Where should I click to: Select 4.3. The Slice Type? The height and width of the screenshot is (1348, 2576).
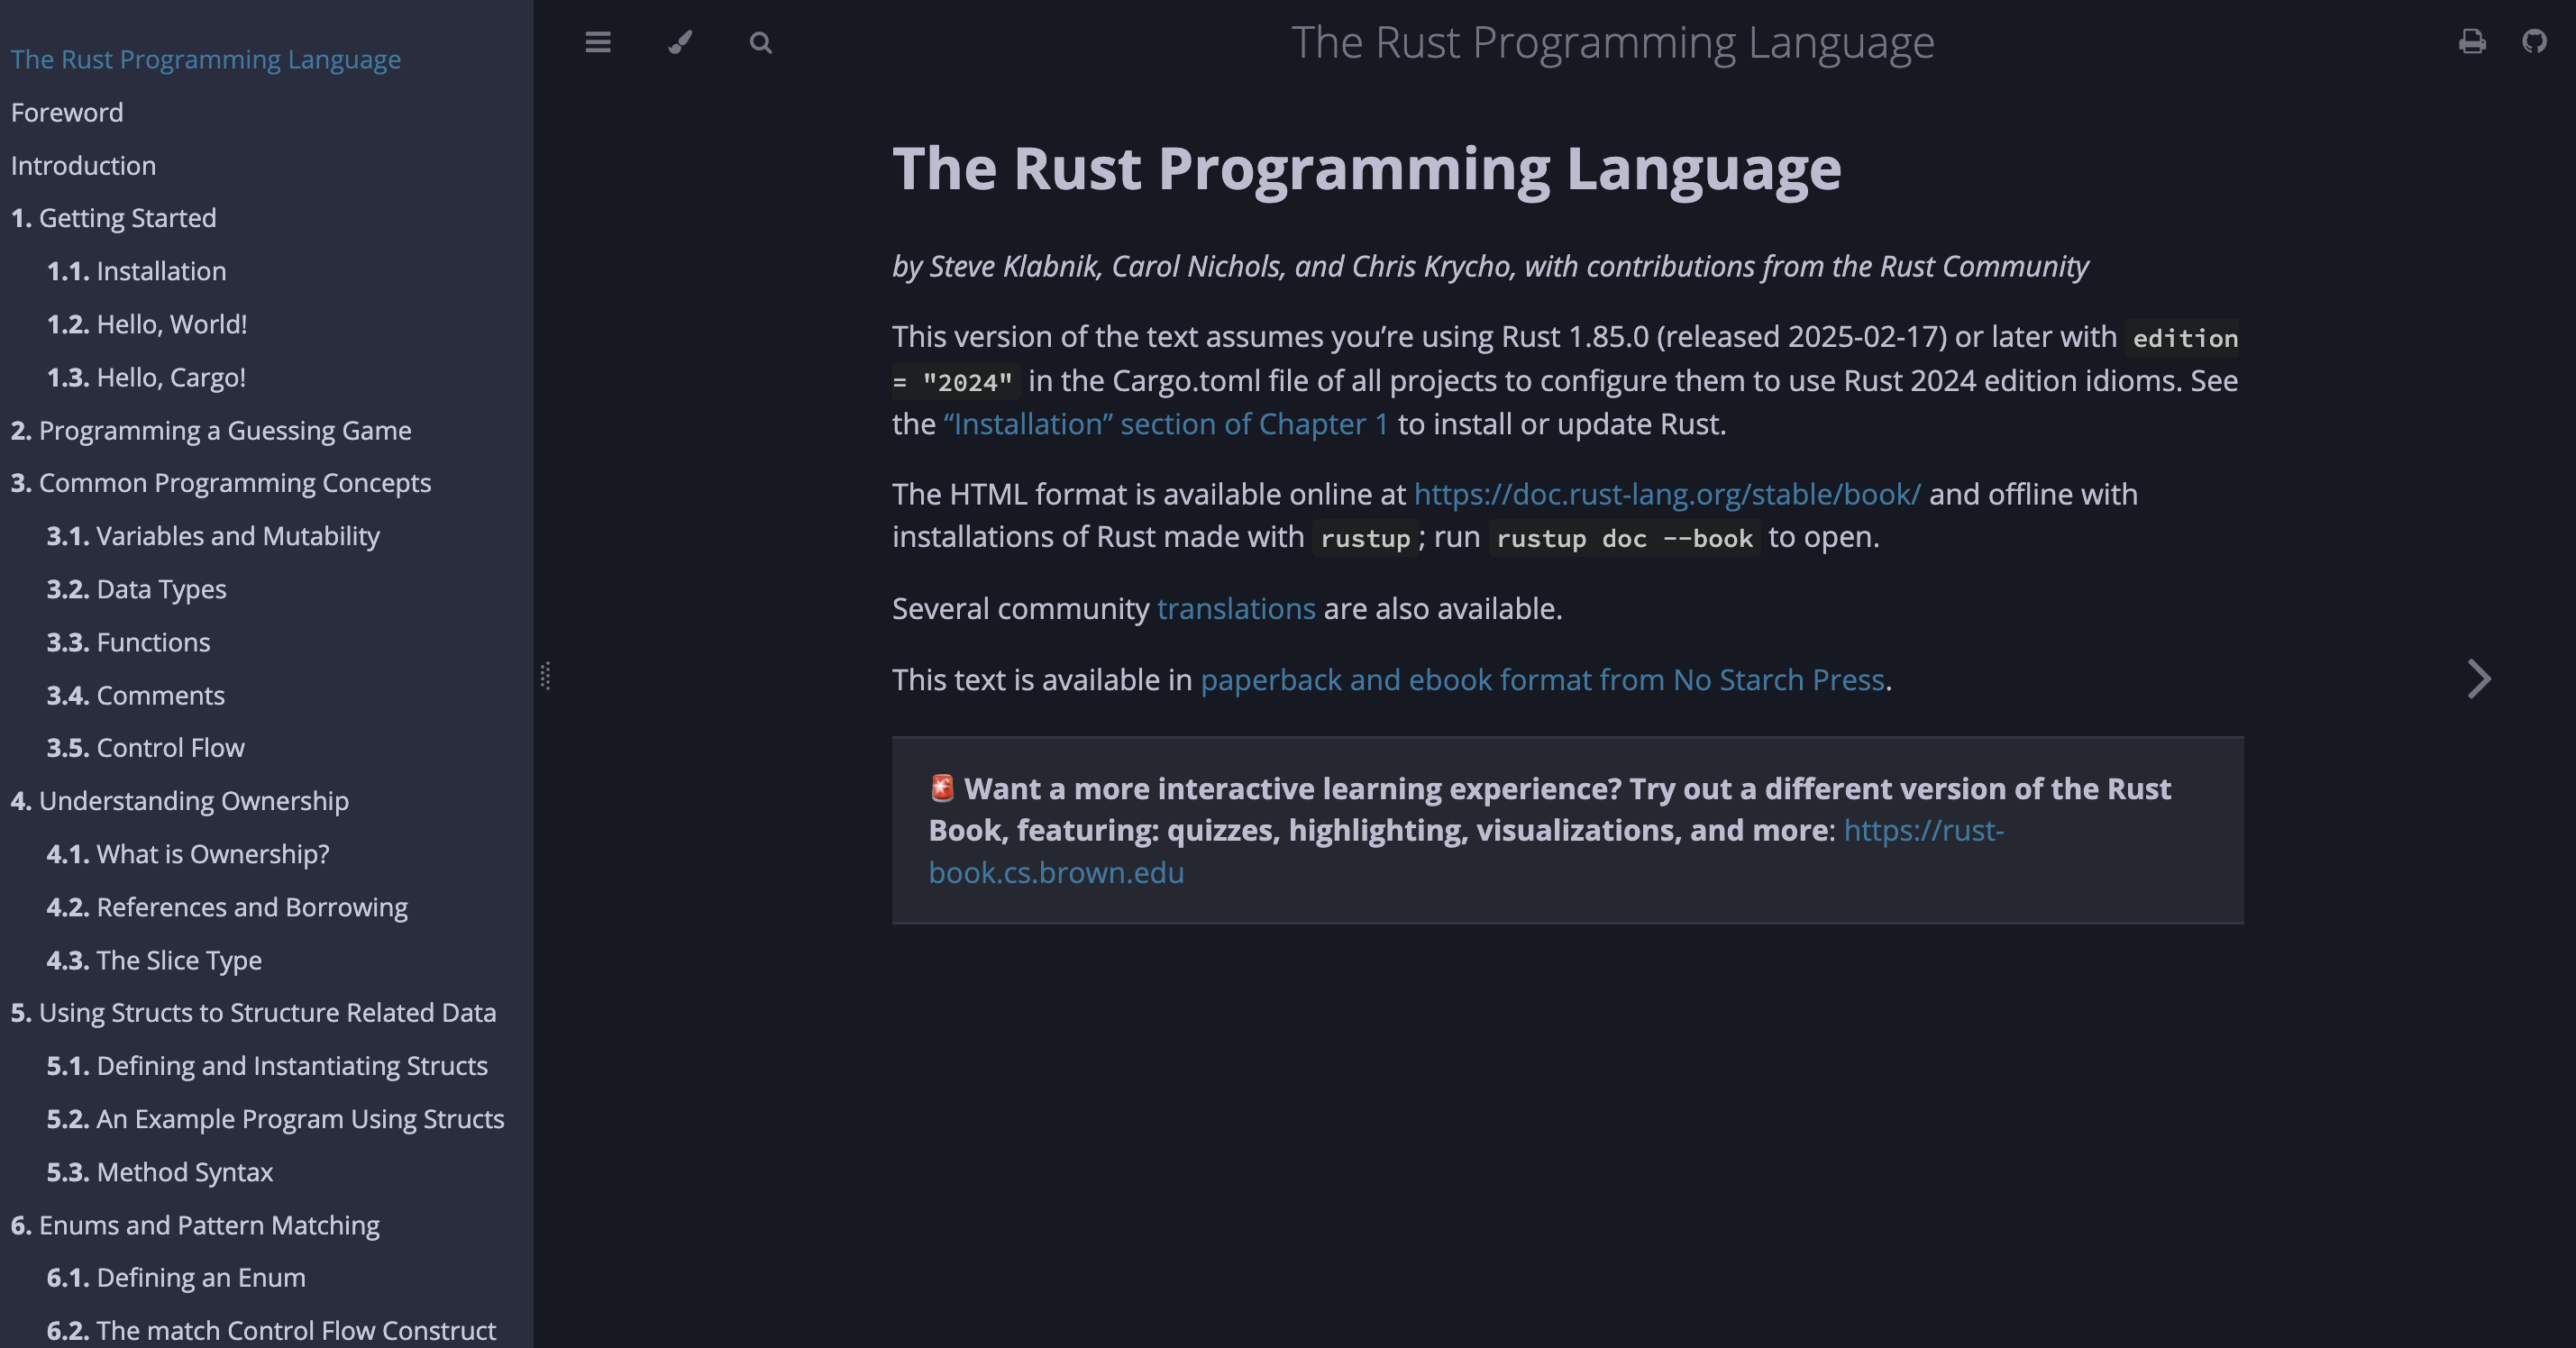[155, 960]
